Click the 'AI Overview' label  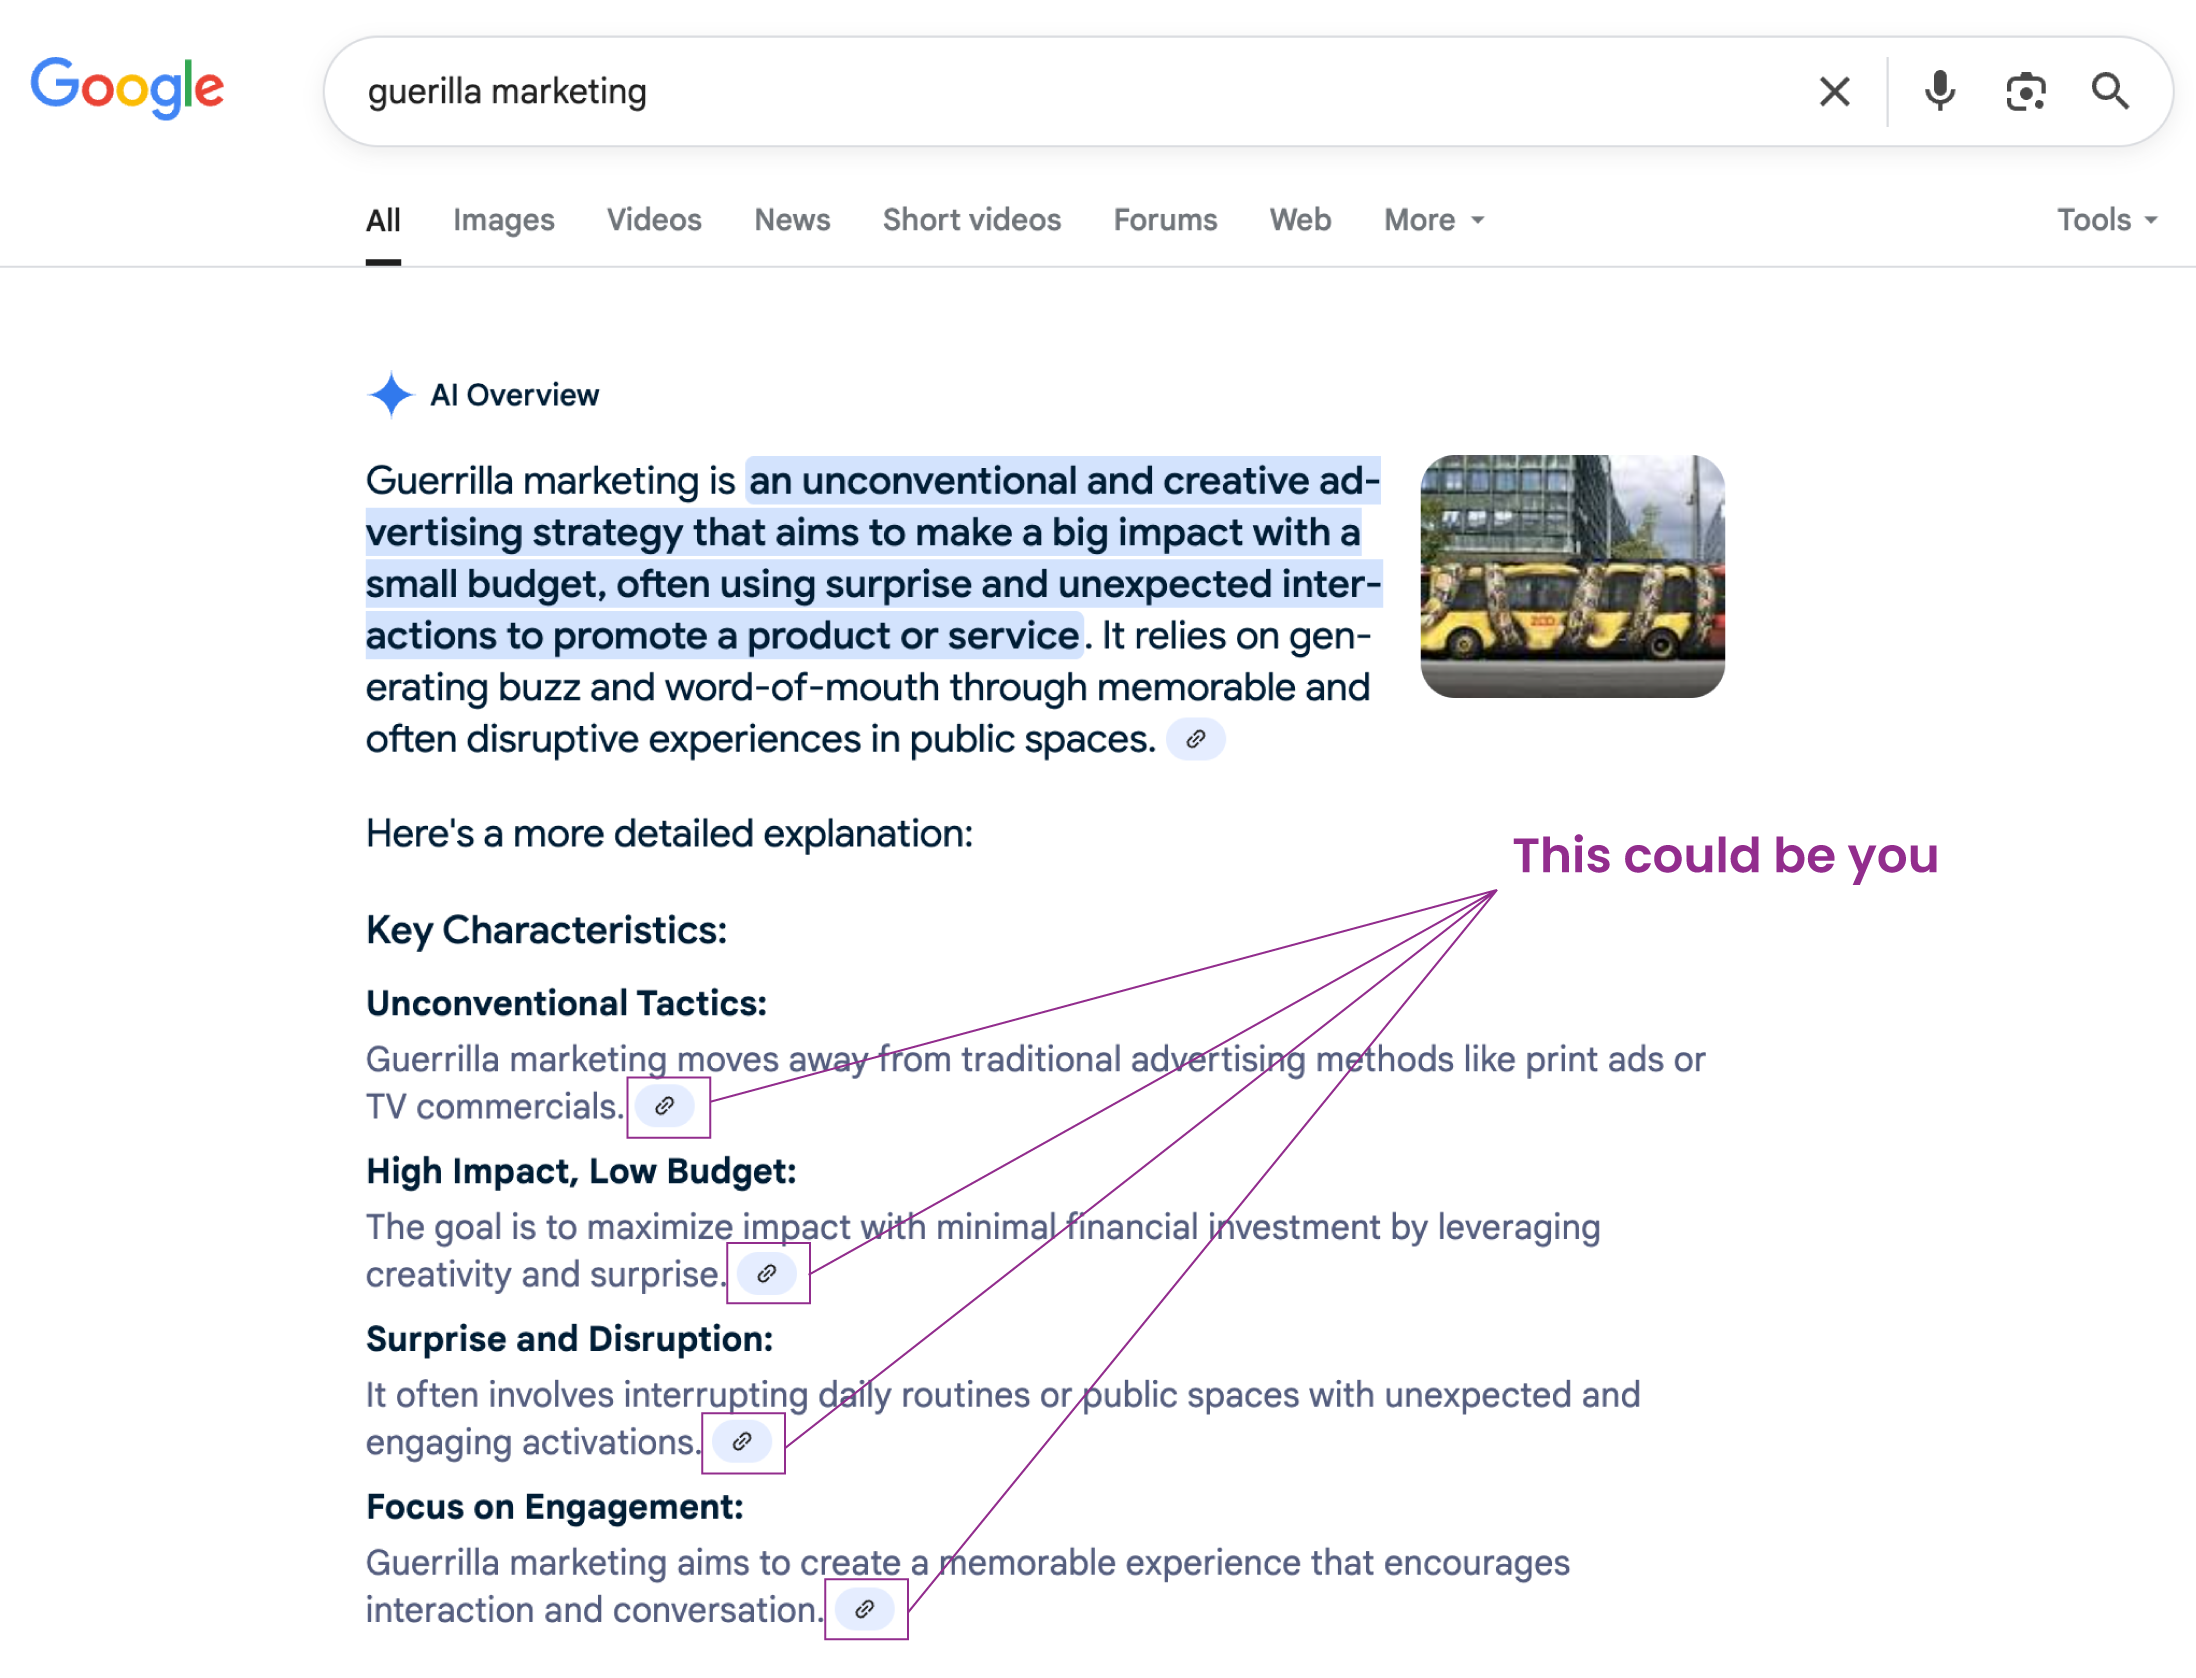coord(514,395)
